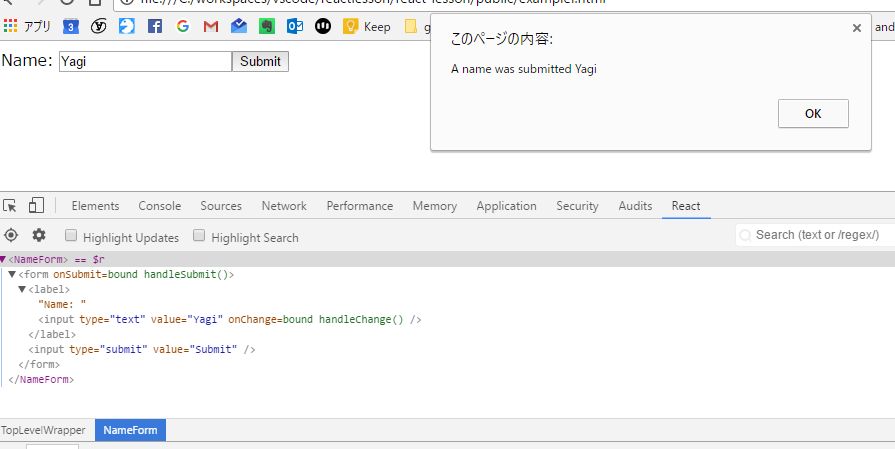Screen dimensions: 895x449
Task: Click the Submit button on the page
Action: click(x=260, y=62)
